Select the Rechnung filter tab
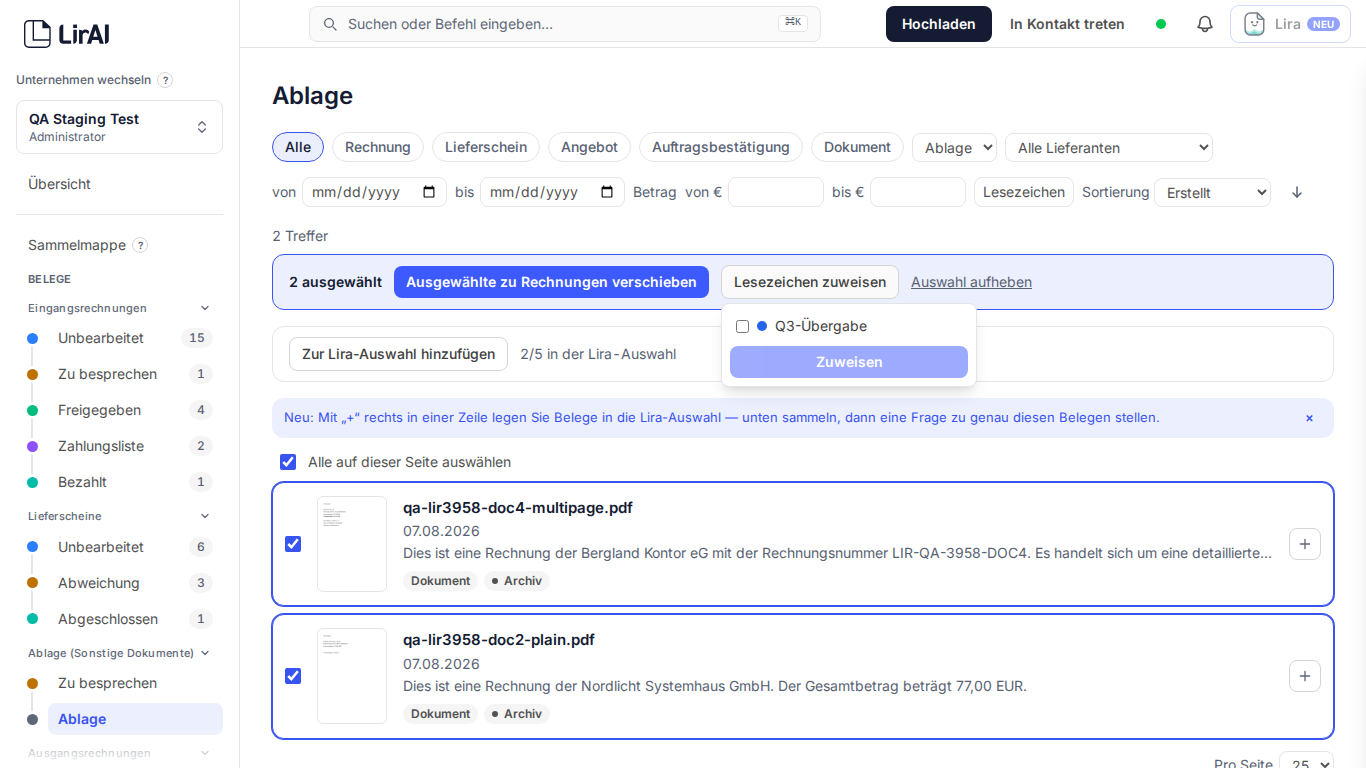The height and width of the screenshot is (768, 1366). [x=378, y=147]
